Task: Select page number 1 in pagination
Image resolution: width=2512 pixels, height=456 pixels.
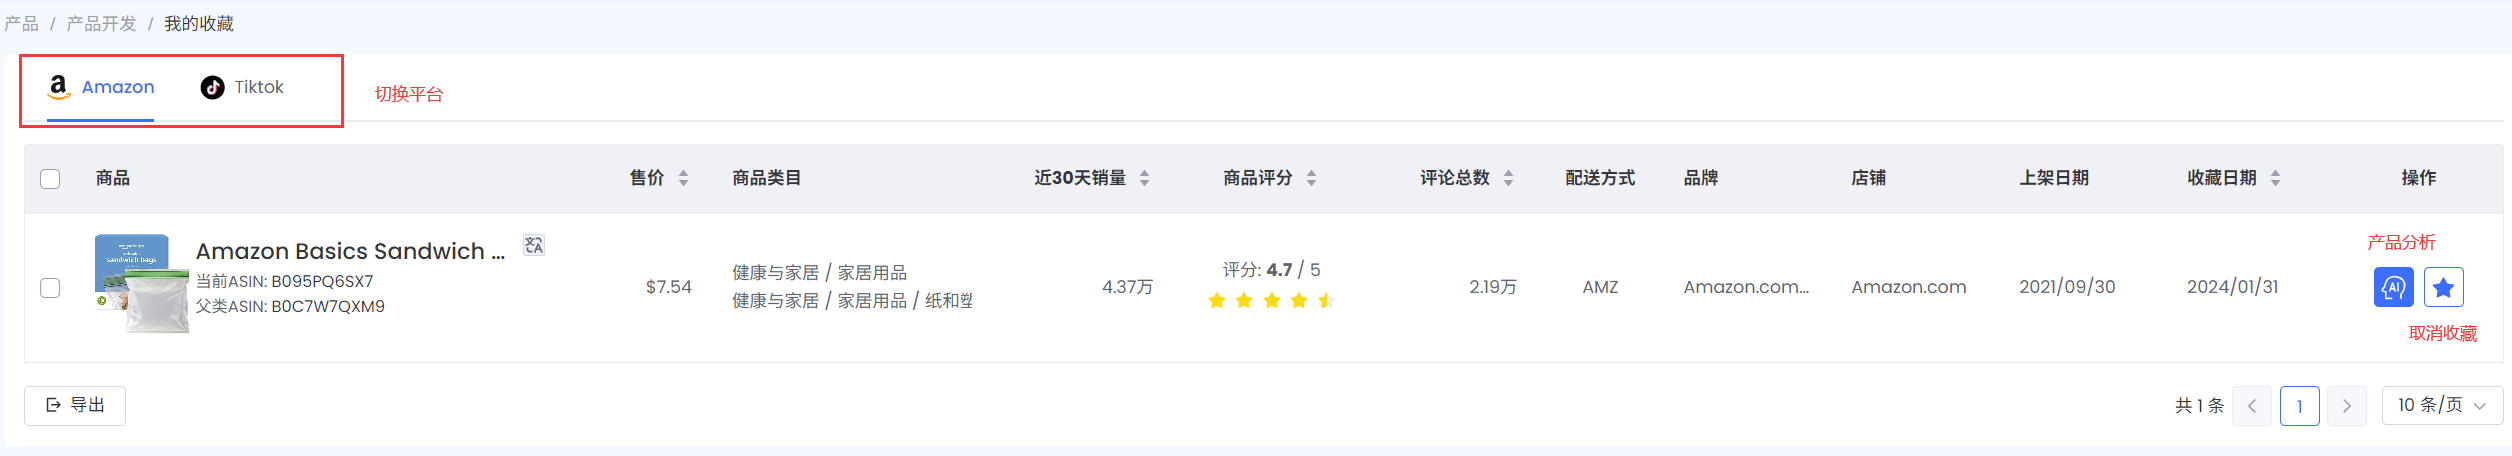Action: [2299, 406]
